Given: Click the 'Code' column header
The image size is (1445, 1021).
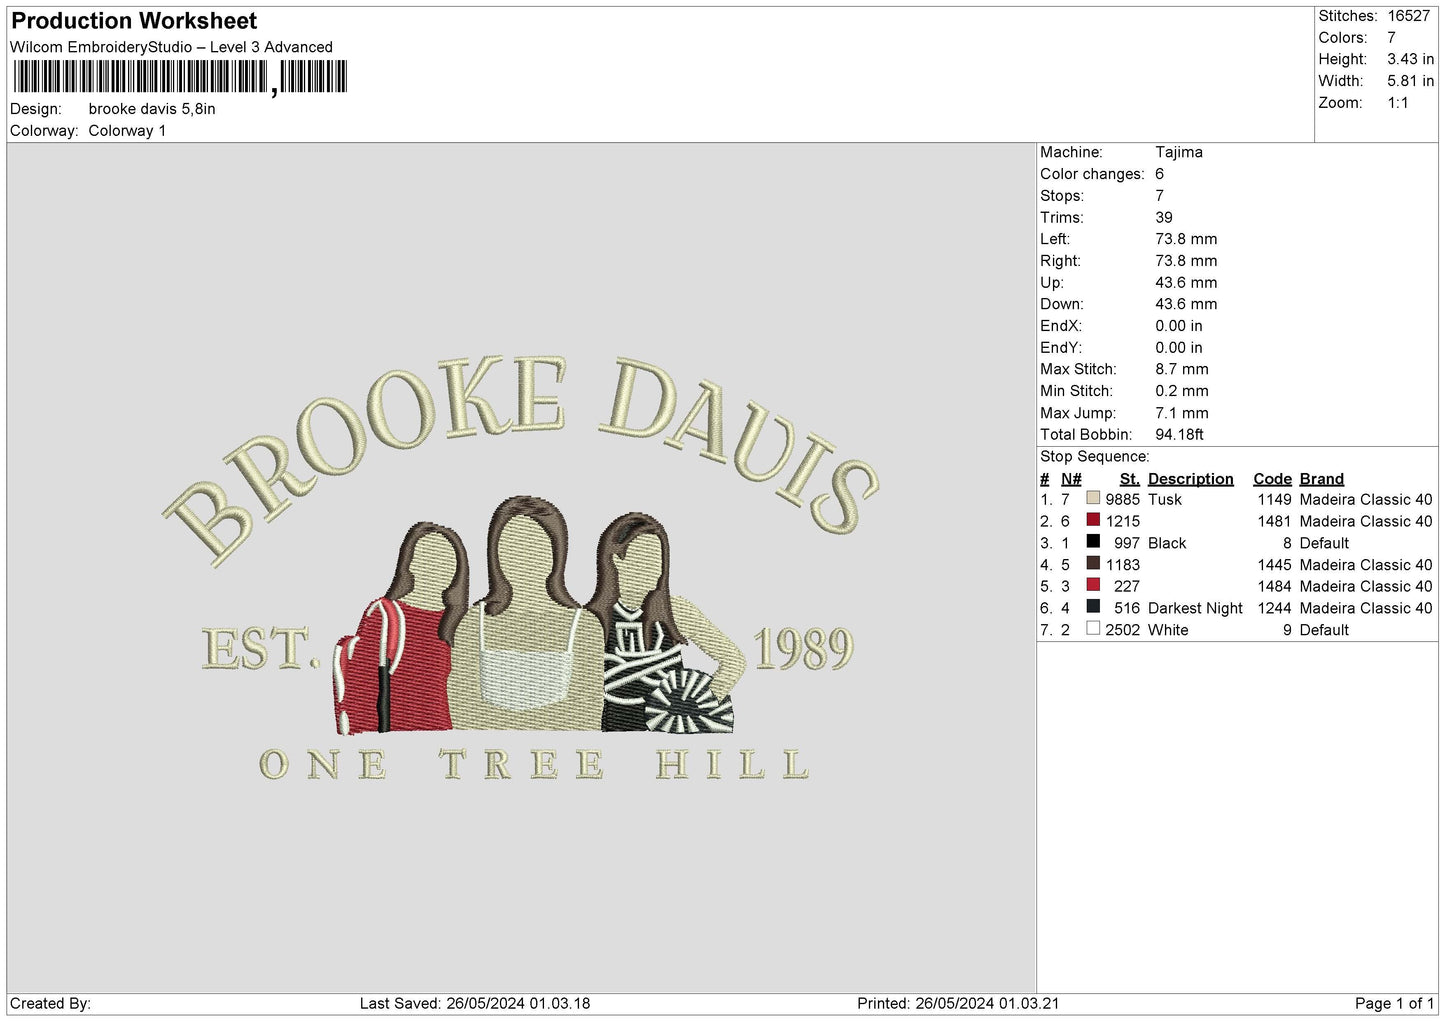Looking at the screenshot, I should (1273, 479).
